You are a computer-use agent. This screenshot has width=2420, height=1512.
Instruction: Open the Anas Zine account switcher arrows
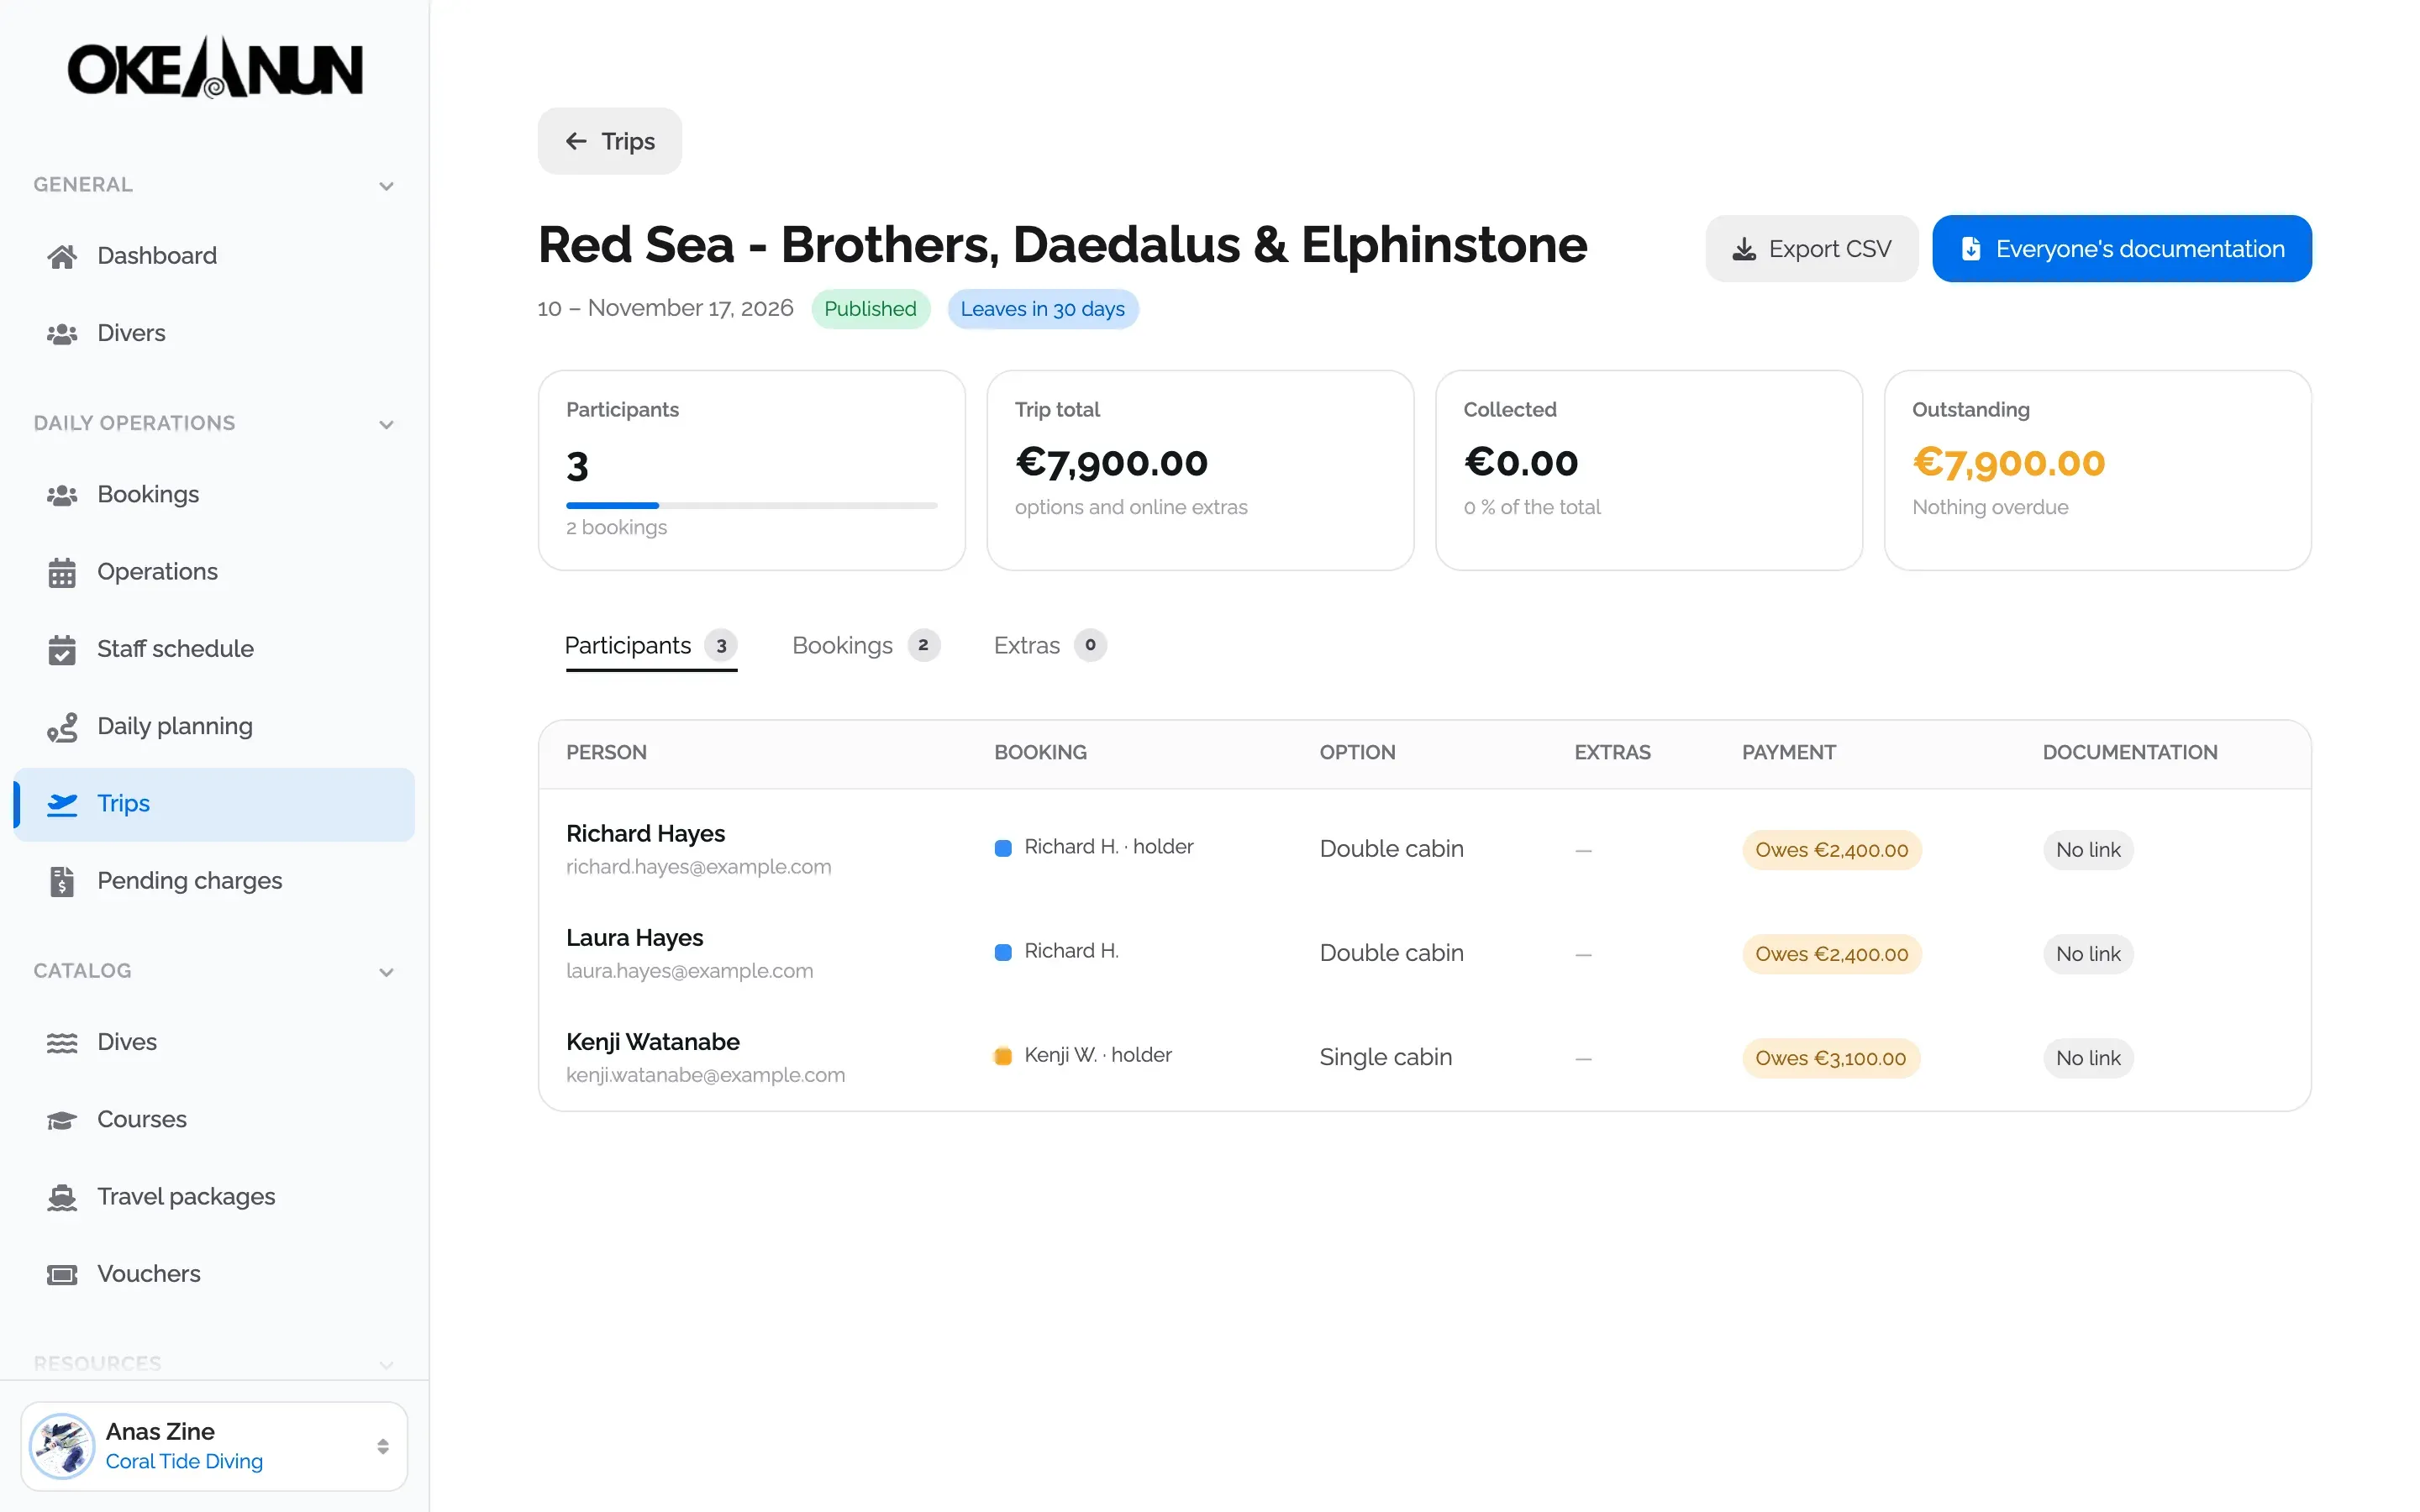(382, 1446)
